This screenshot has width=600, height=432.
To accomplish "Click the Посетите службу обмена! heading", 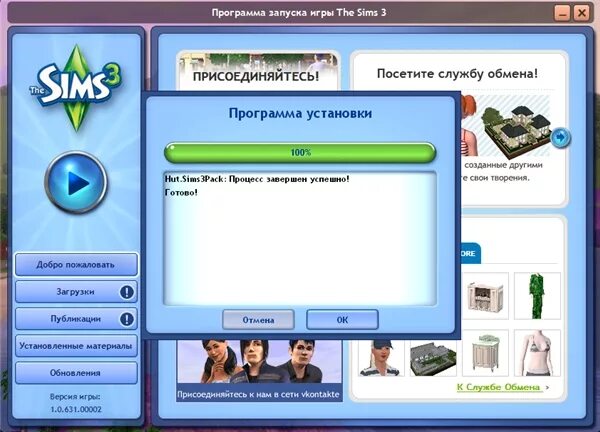I will pyautogui.click(x=457, y=73).
